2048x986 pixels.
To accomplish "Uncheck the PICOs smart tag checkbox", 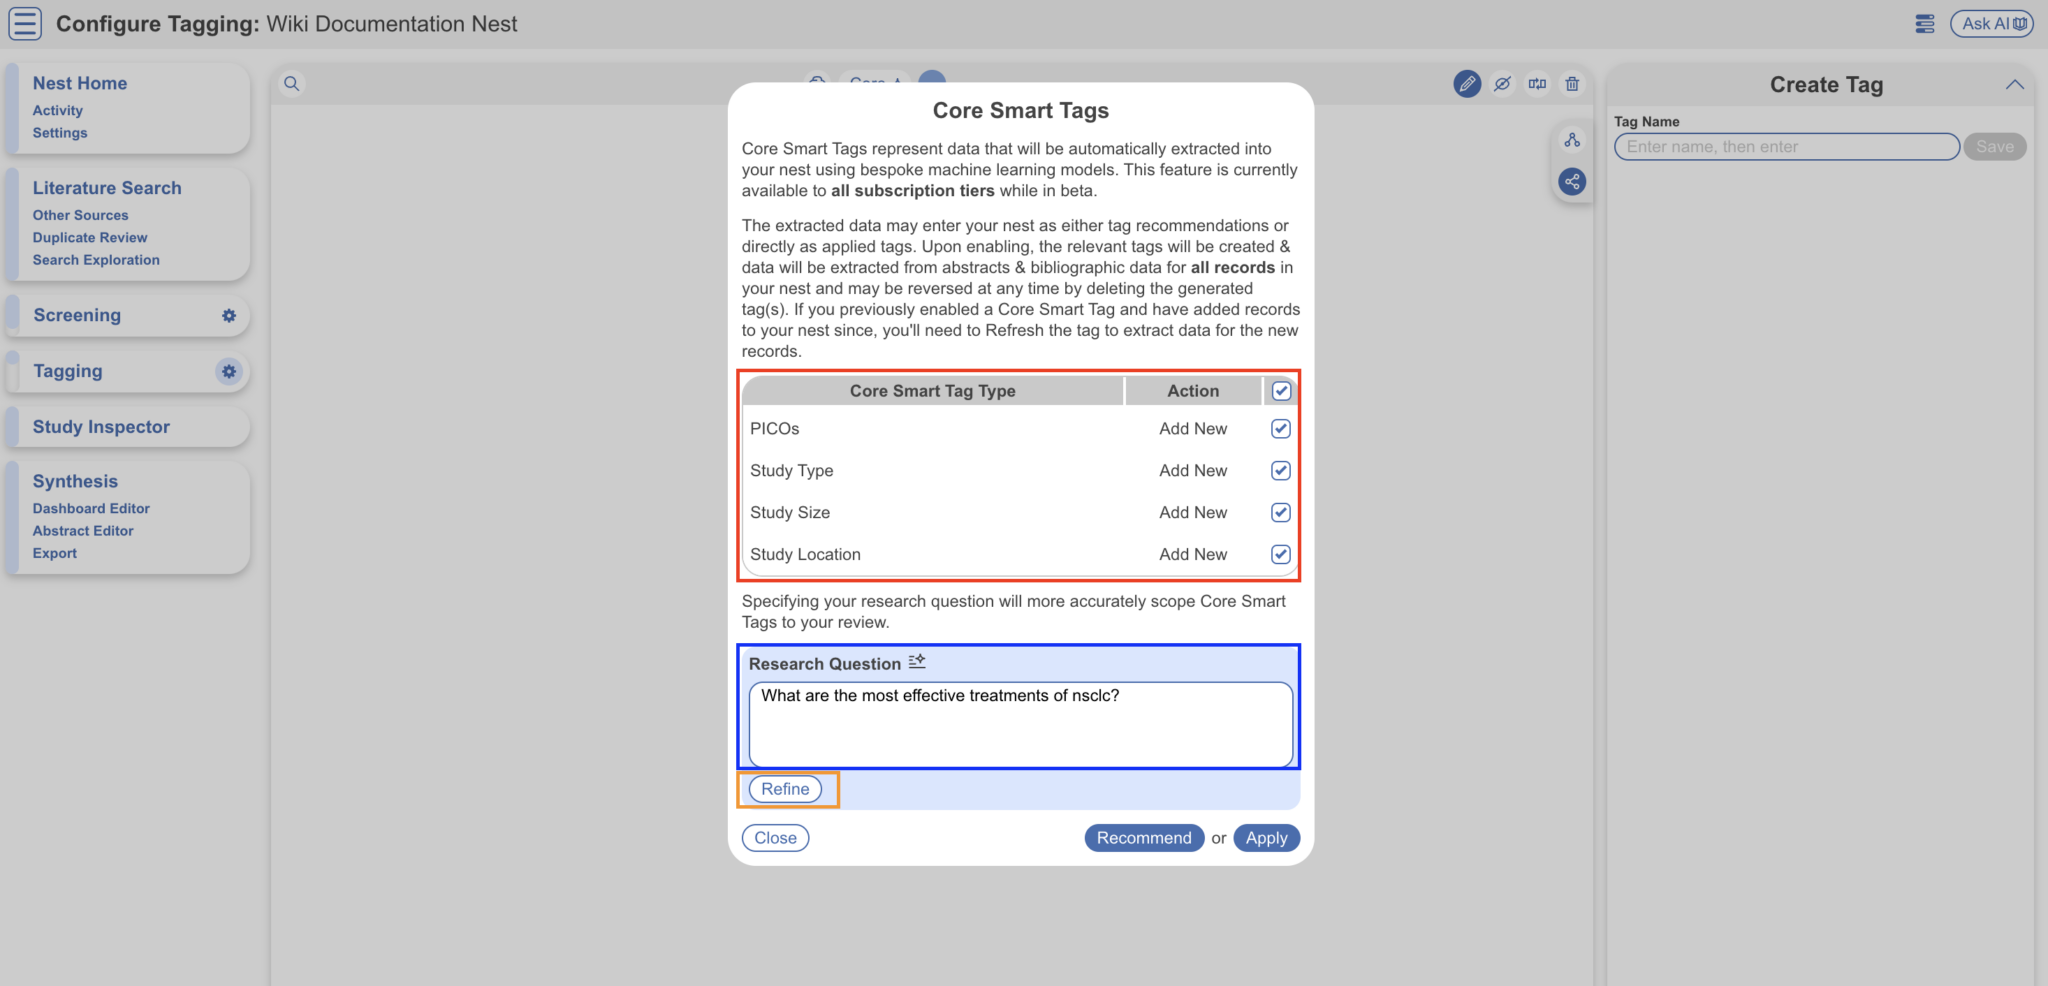I will (x=1280, y=428).
